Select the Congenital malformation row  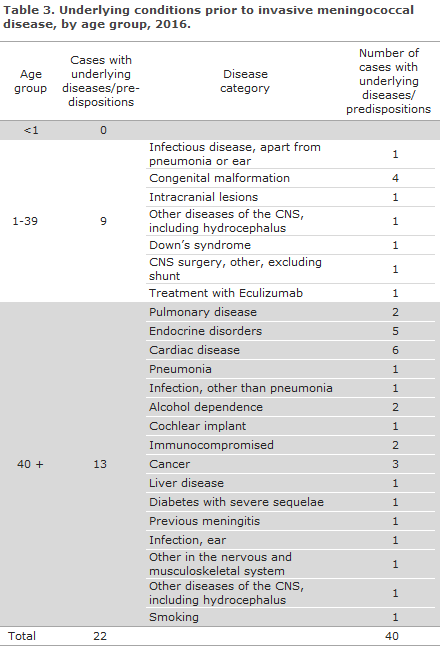point(290,178)
